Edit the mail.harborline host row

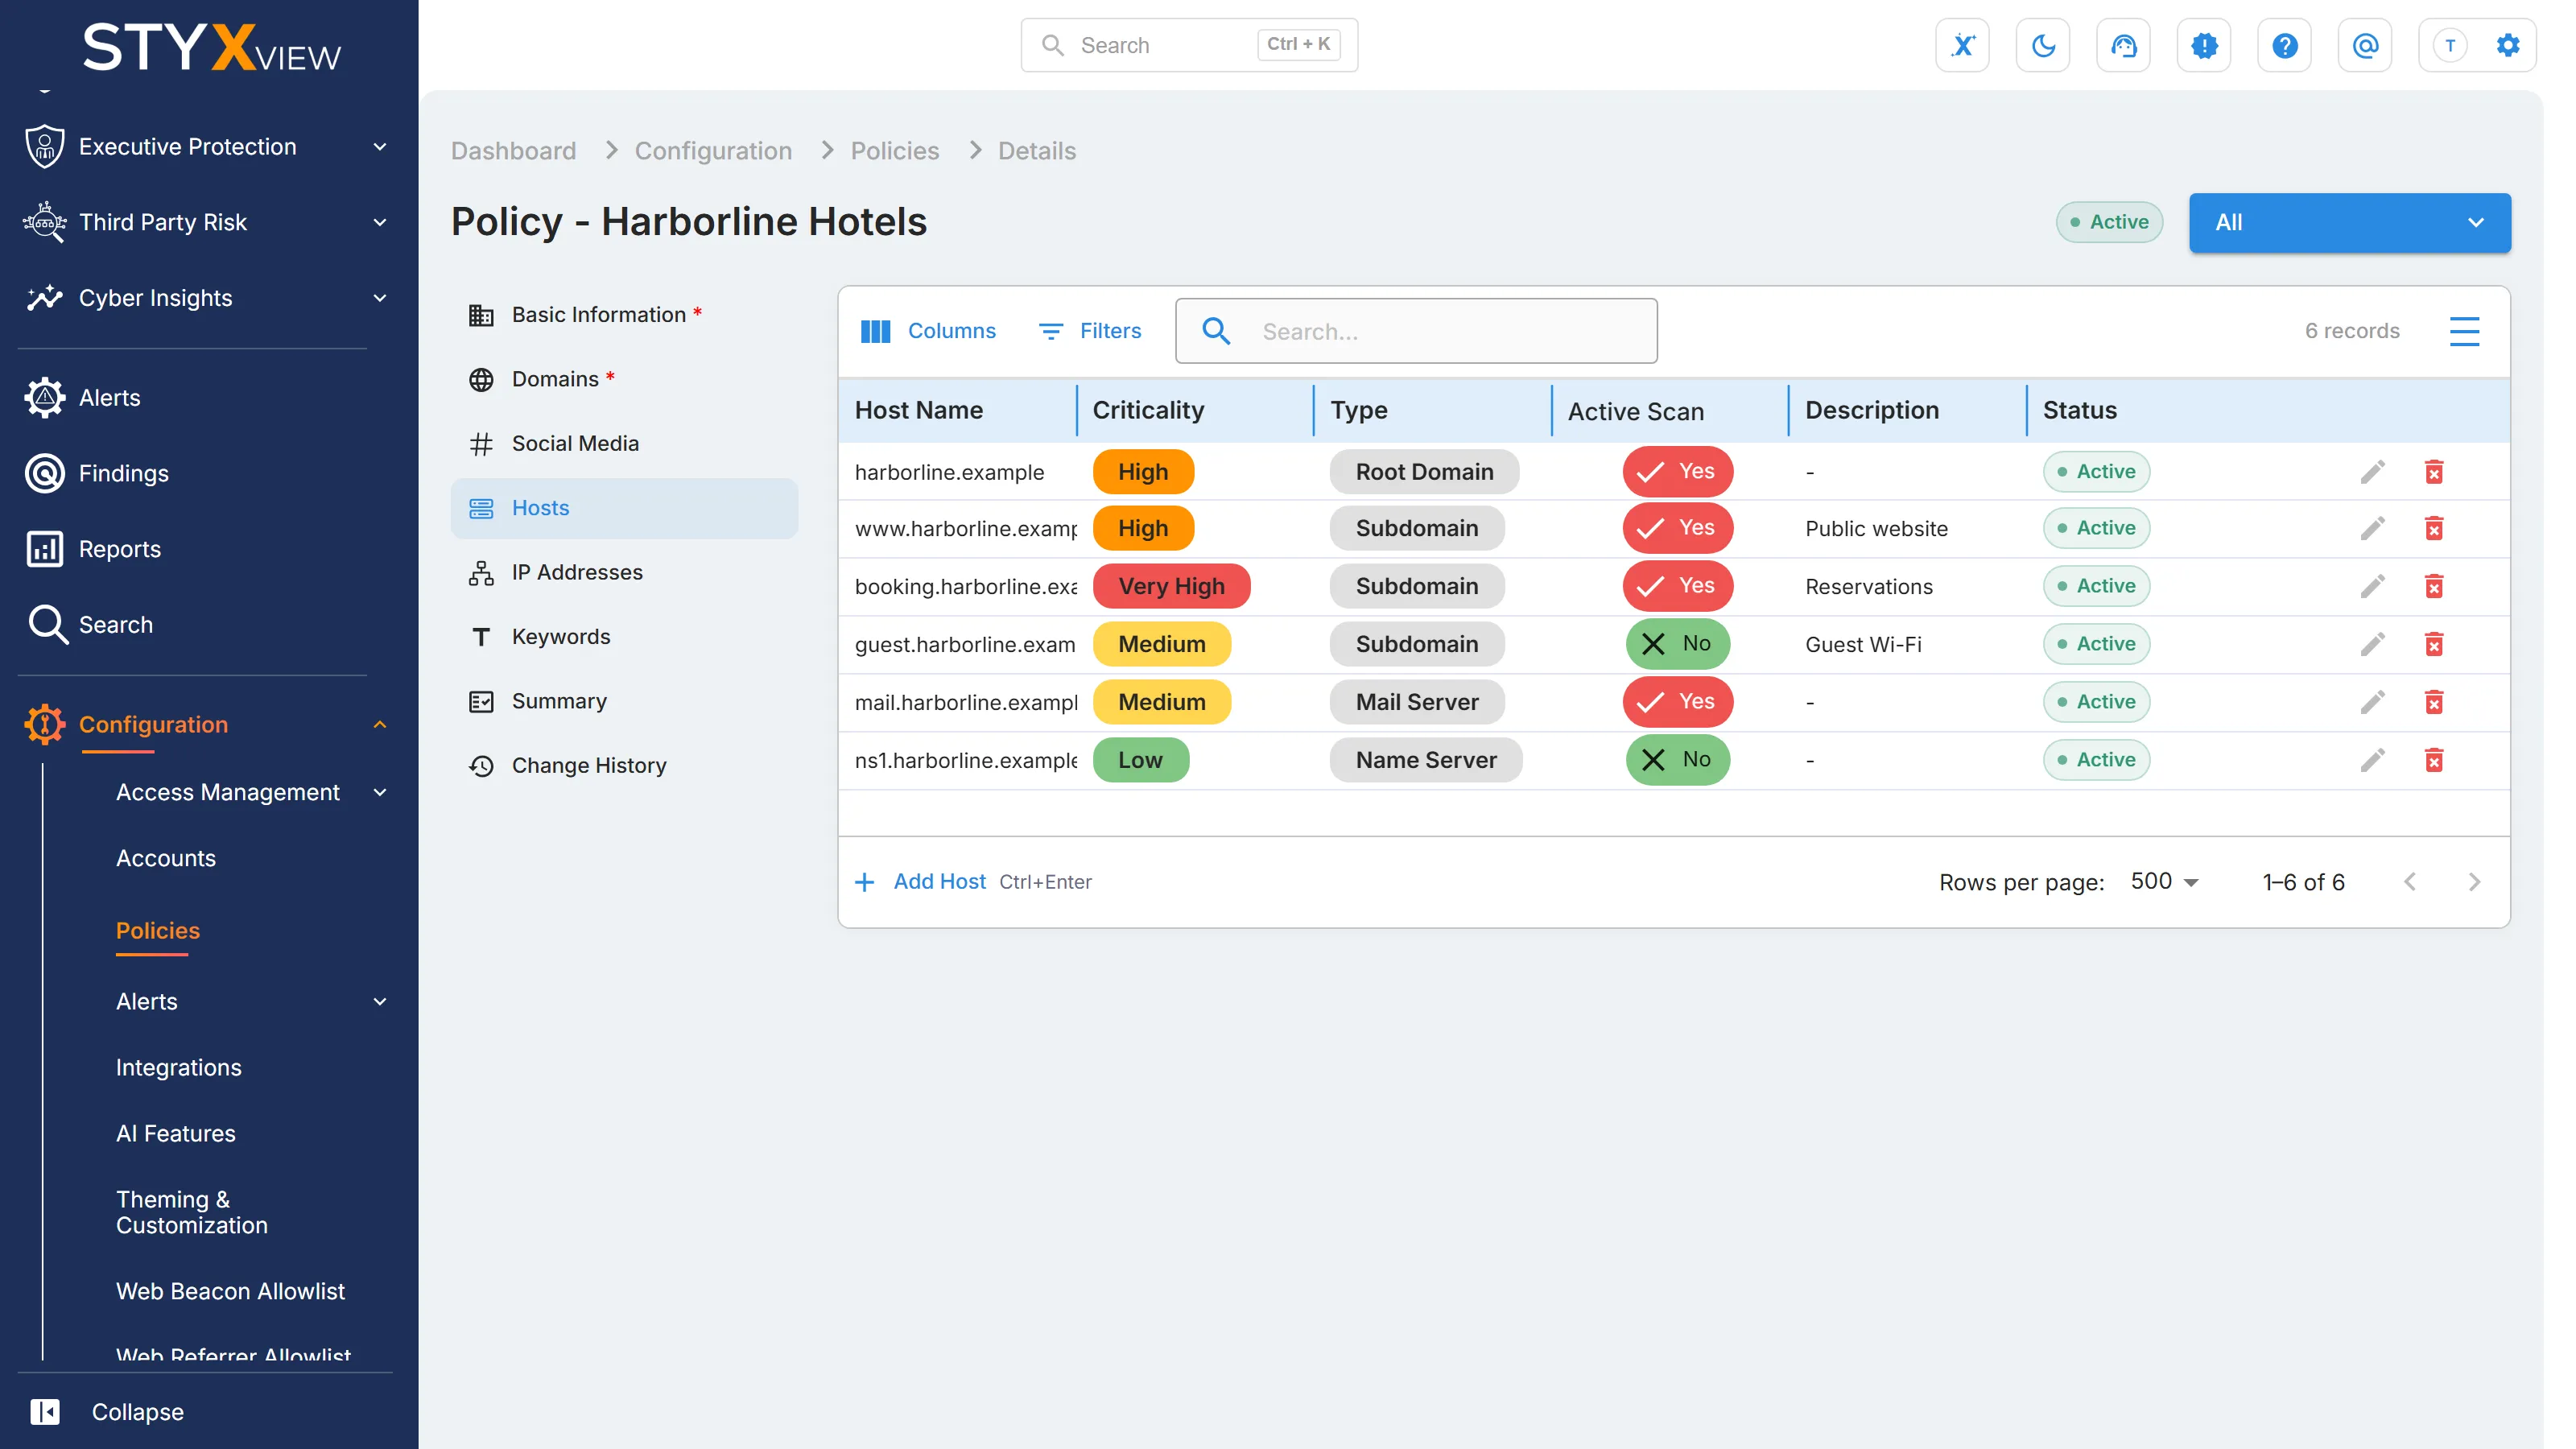point(2372,702)
